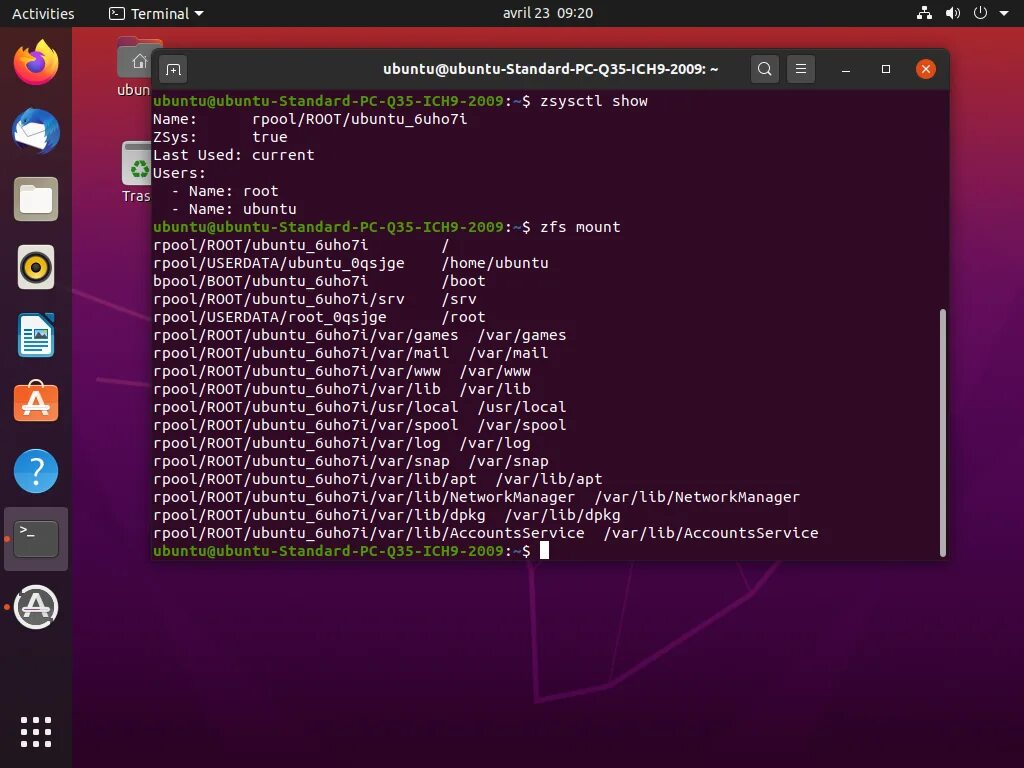The height and width of the screenshot is (768, 1024).
Task: Click the /var/games mount point text
Action: click(522, 335)
